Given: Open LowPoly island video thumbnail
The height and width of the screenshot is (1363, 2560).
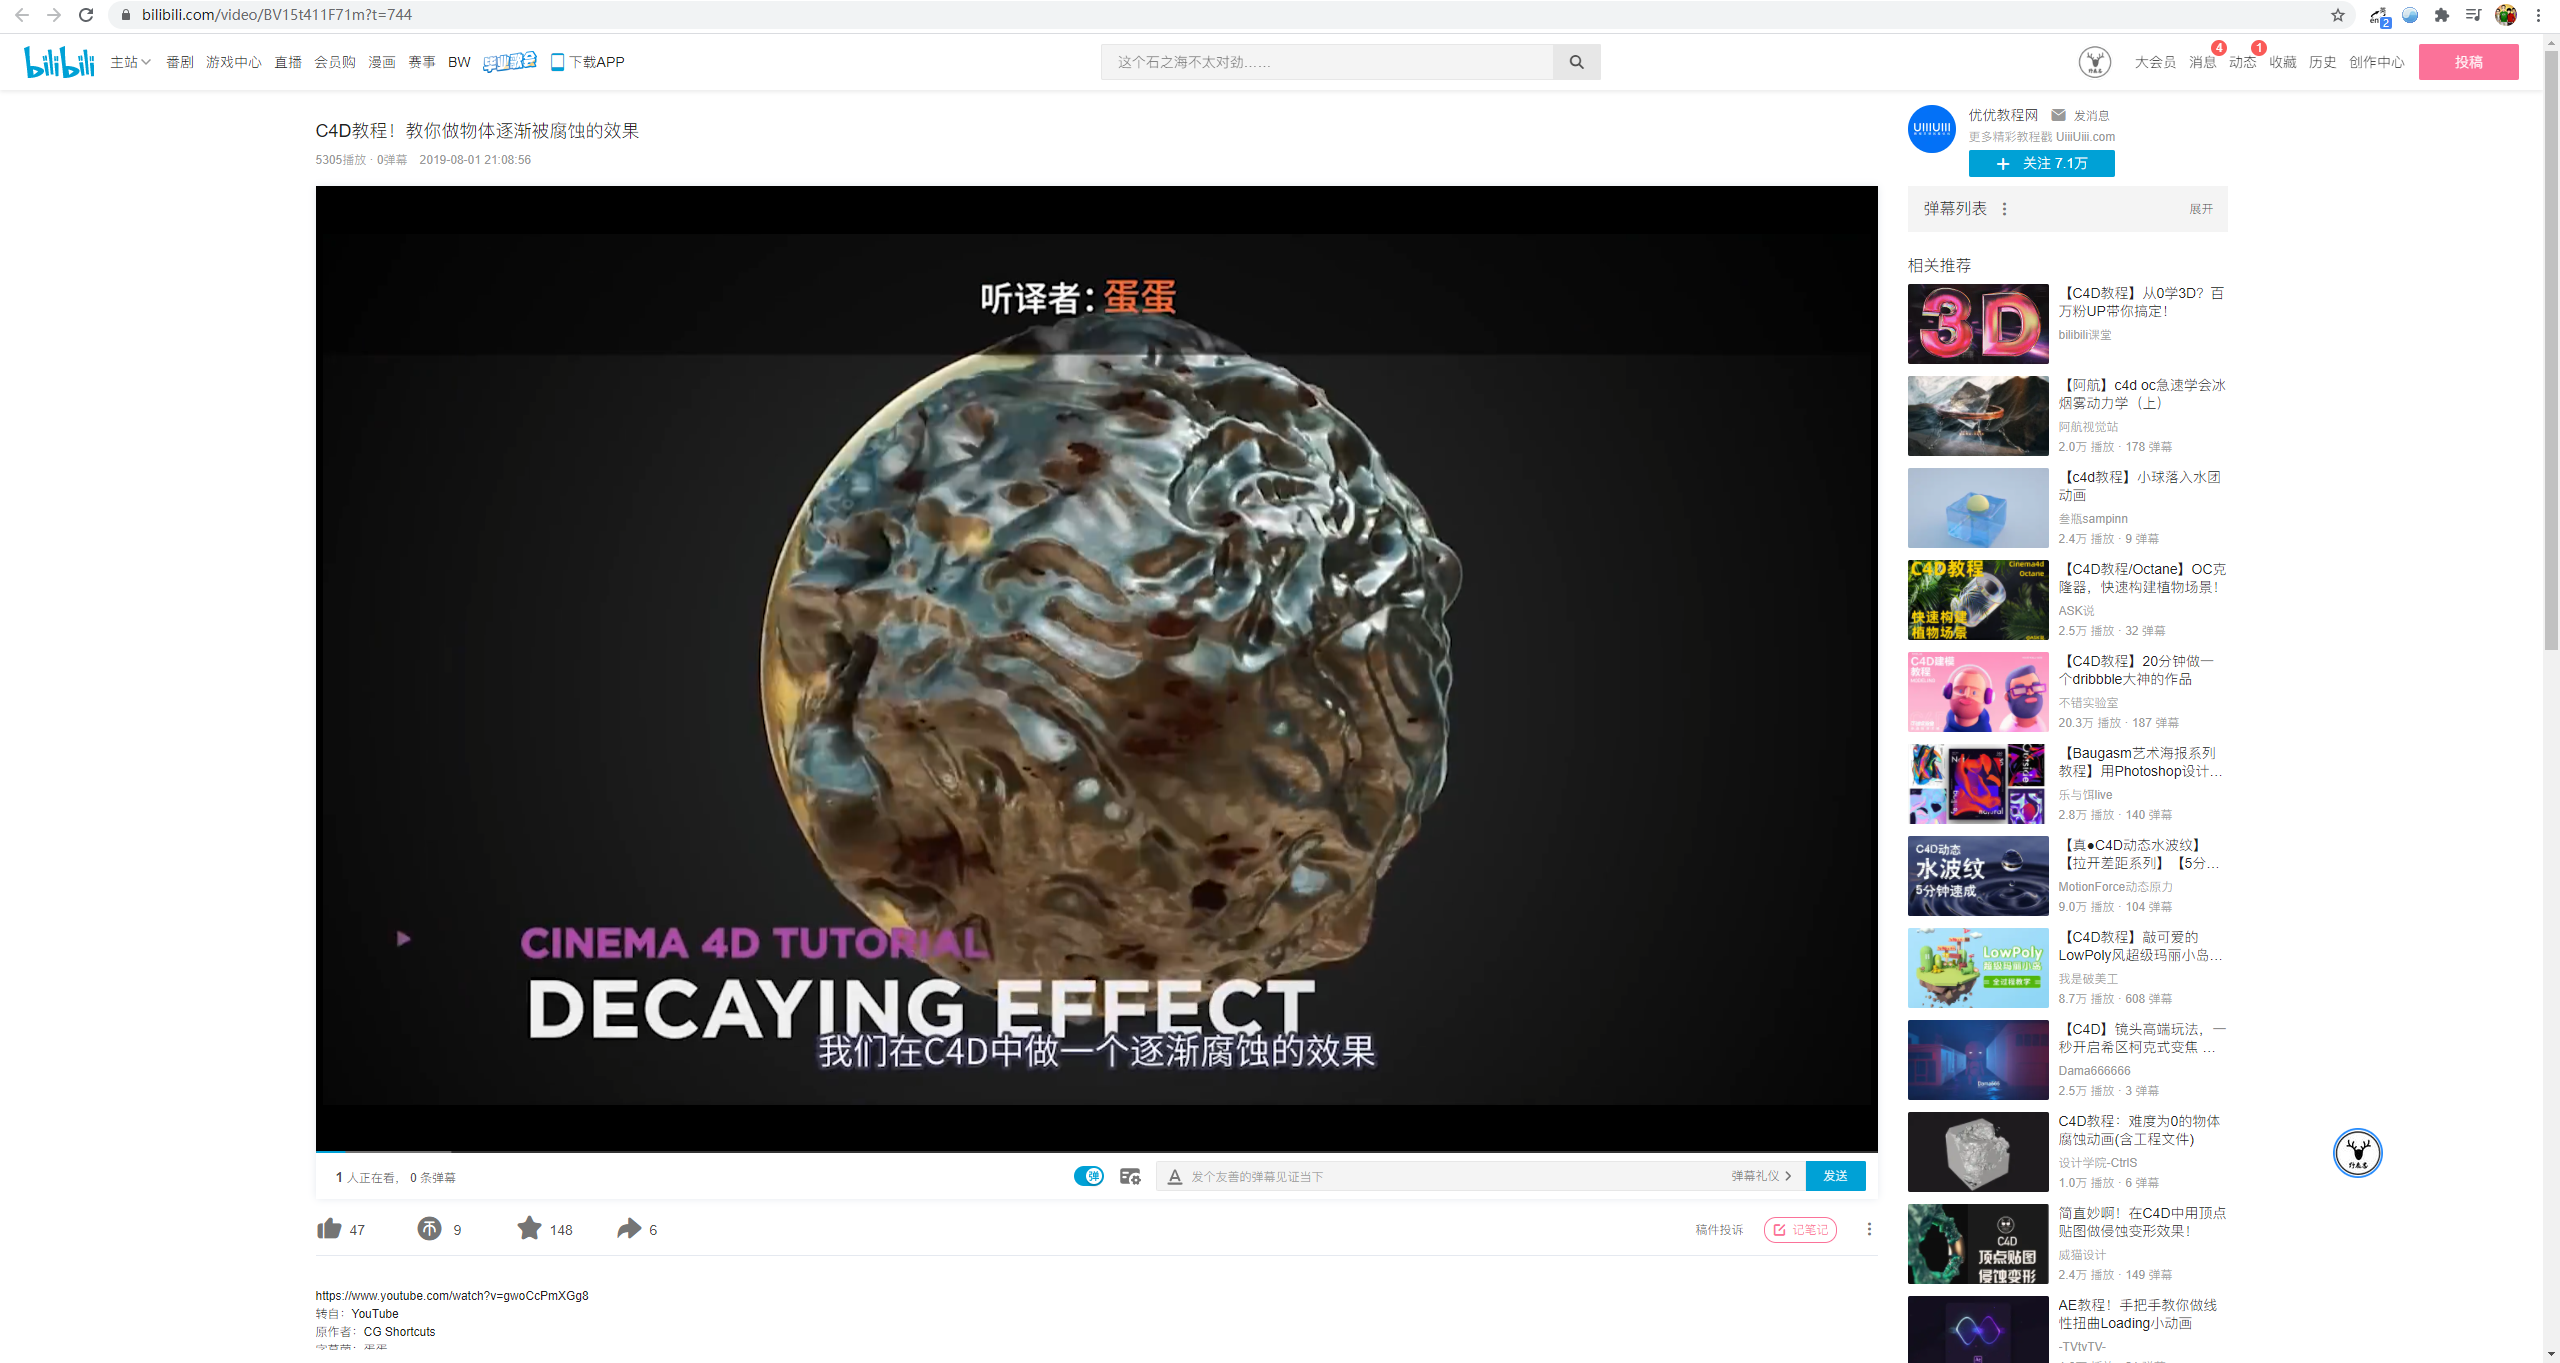Looking at the screenshot, I should [x=1977, y=968].
